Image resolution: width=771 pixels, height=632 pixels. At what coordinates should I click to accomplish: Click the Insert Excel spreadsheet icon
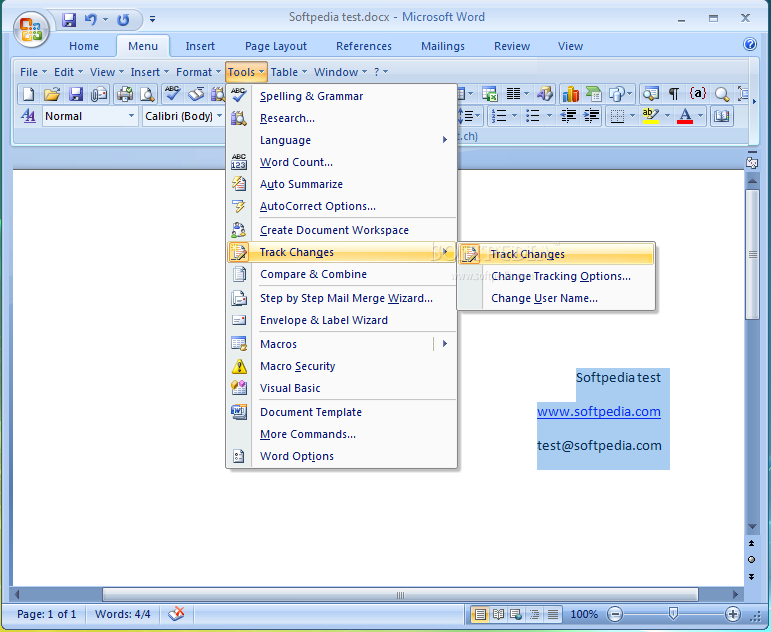tap(489, 93)
